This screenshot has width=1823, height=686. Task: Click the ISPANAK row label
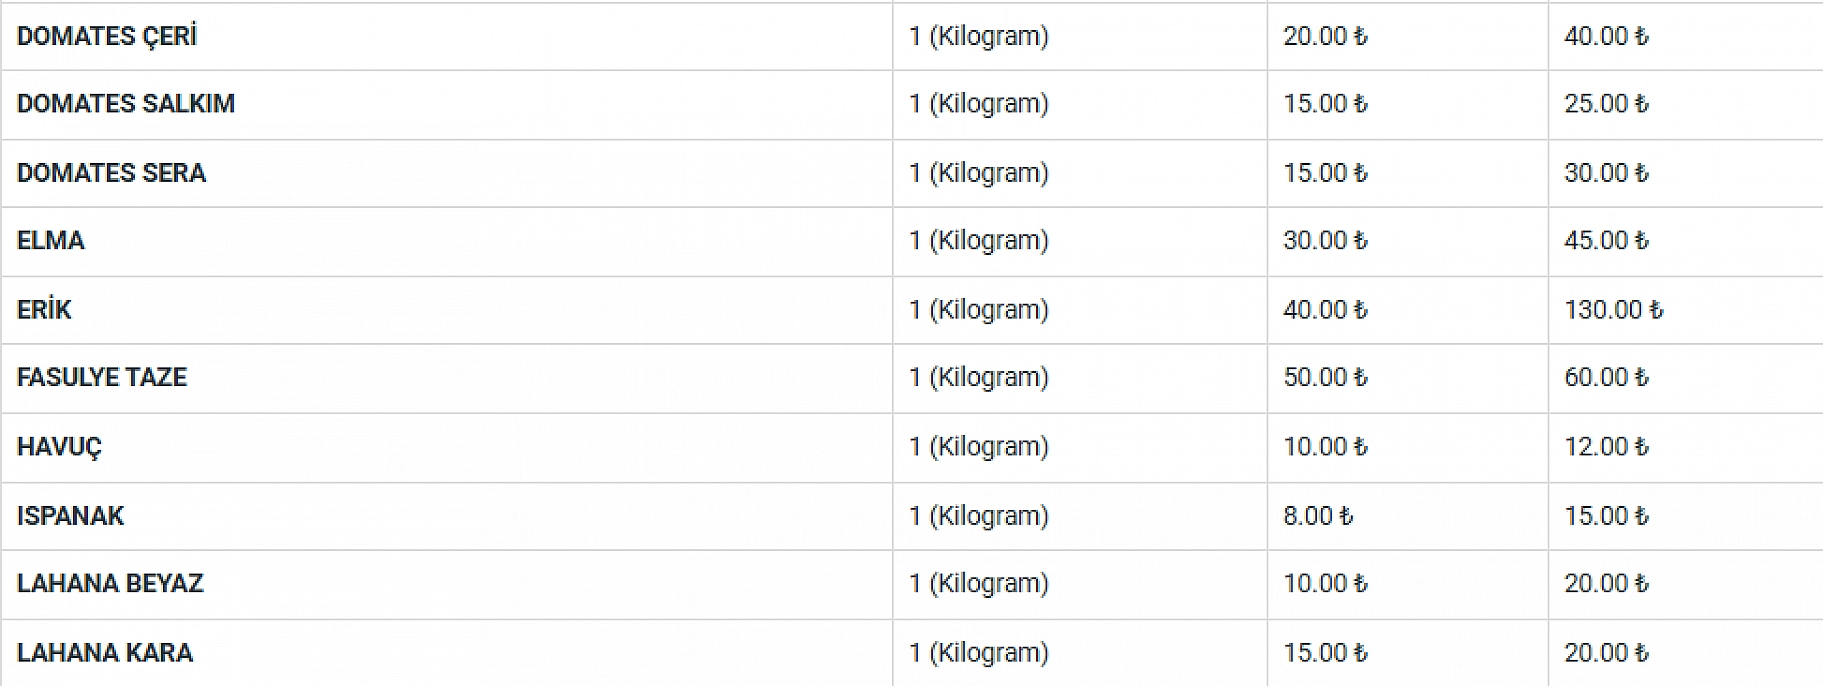[71, 516]
